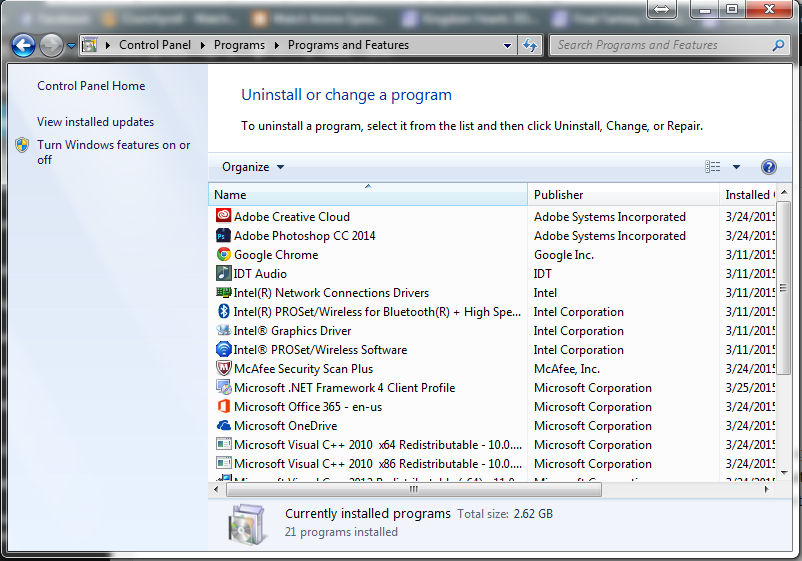Click the Total size 2.62 GB text
The height and width of the screenshot is (561, 802).
tap(505, 513)
